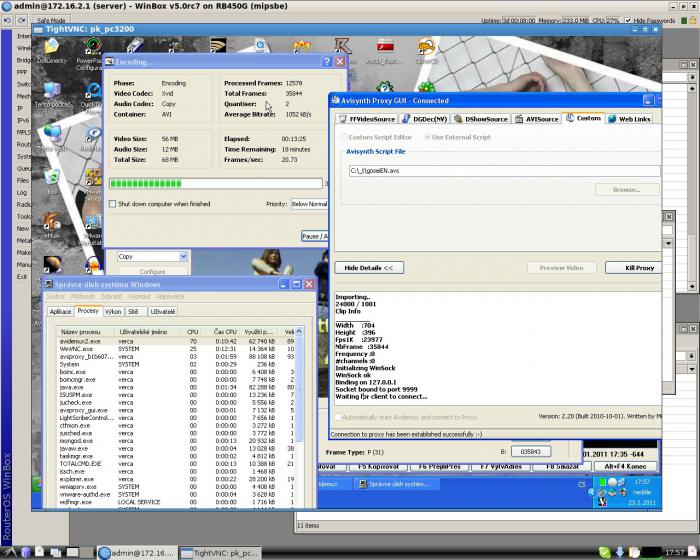Click Alt+F4 Konec button

click(x=625, y=466)
